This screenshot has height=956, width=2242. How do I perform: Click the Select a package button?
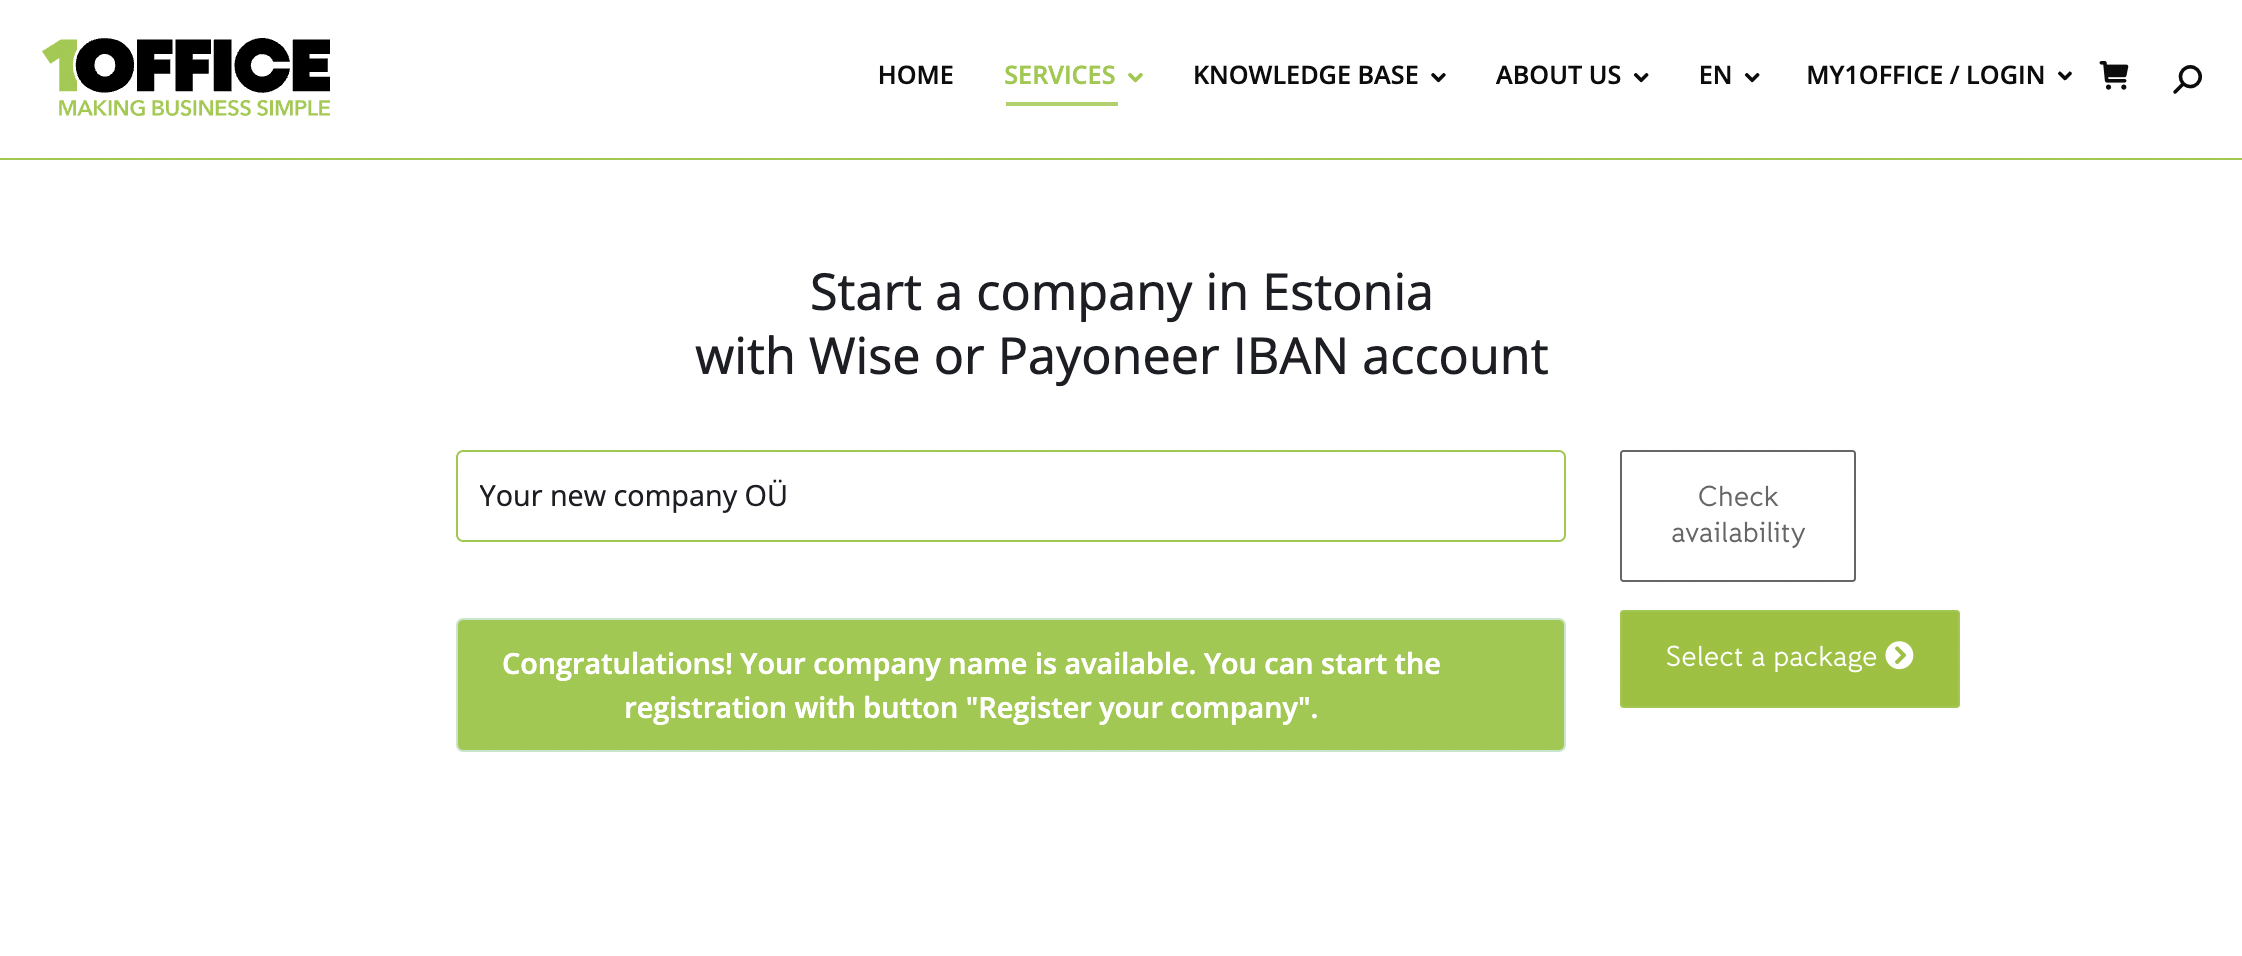pos(1789,658)
